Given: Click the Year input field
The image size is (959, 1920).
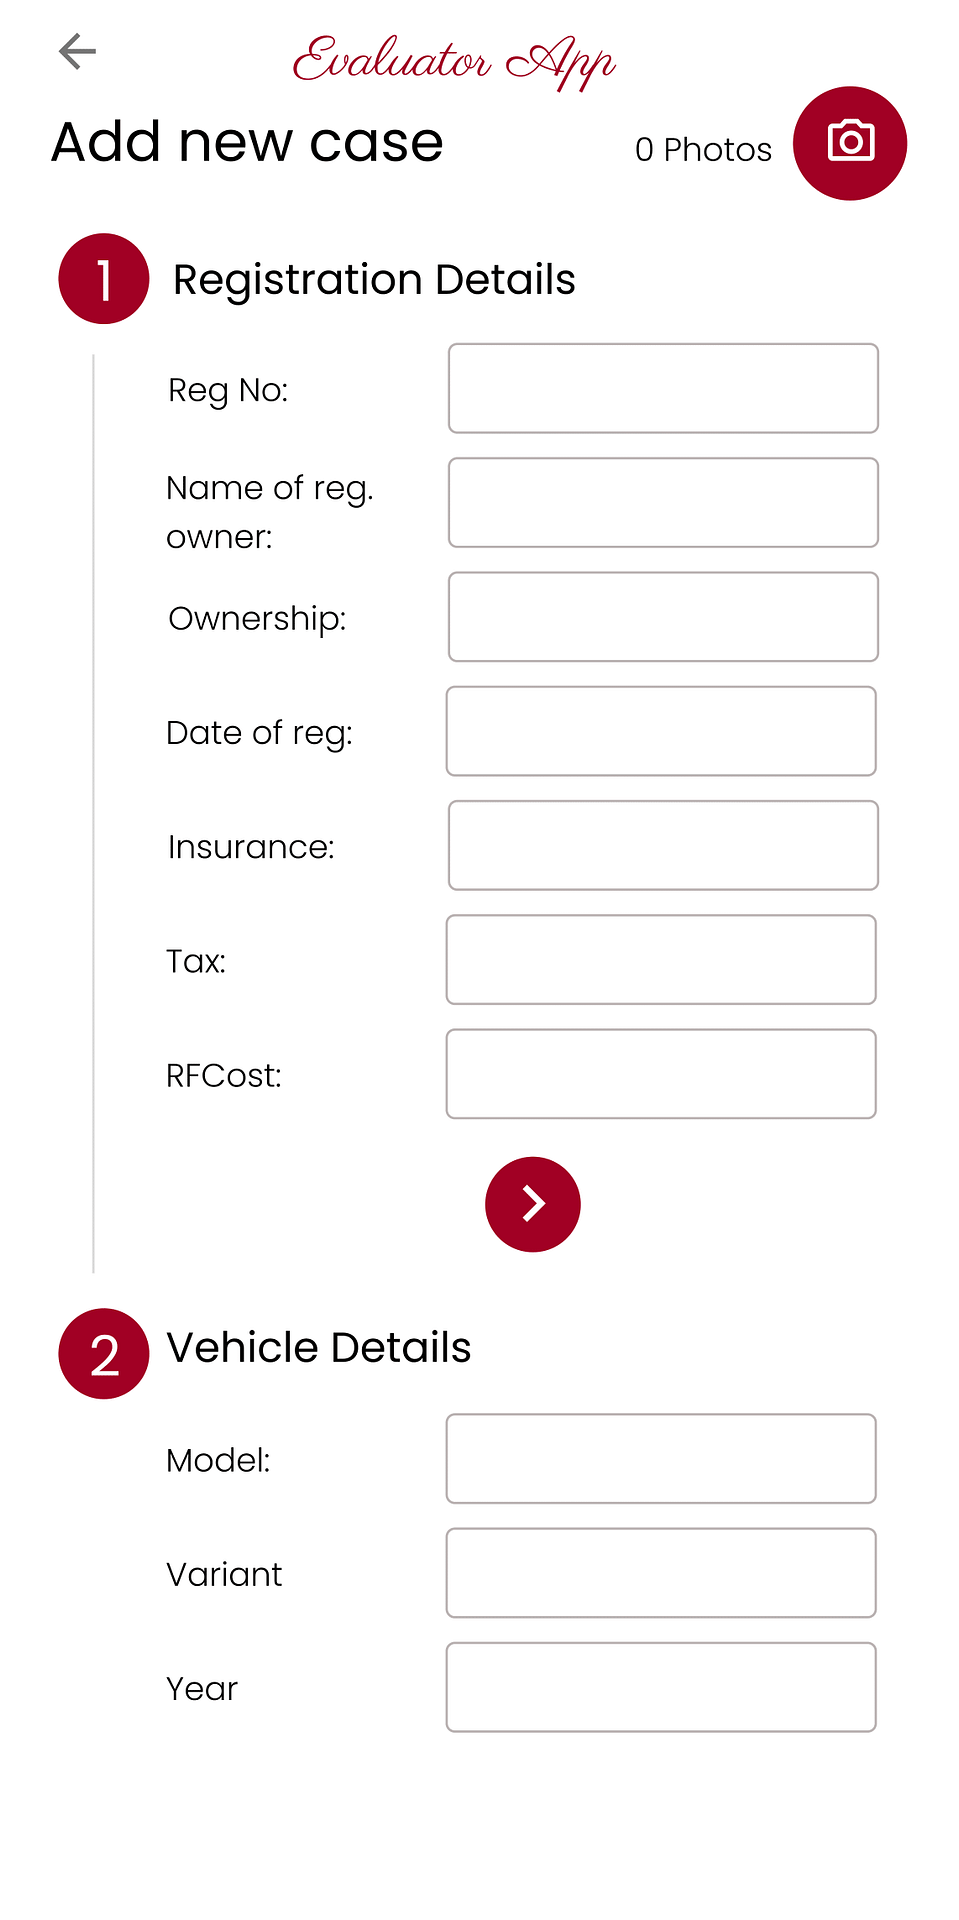Looking at the screenshot, I should pyautogui.click(x=661, y=1687).
